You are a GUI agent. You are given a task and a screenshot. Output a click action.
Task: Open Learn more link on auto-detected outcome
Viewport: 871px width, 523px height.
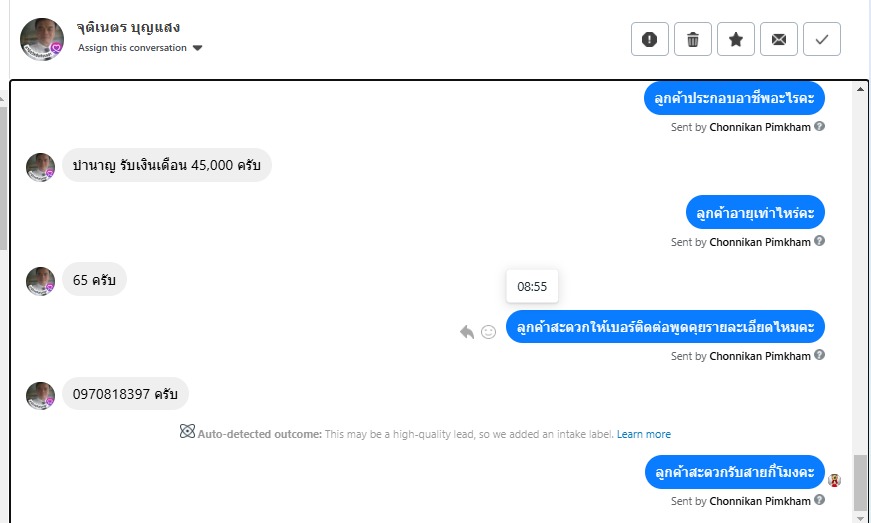tap(643, 434)
